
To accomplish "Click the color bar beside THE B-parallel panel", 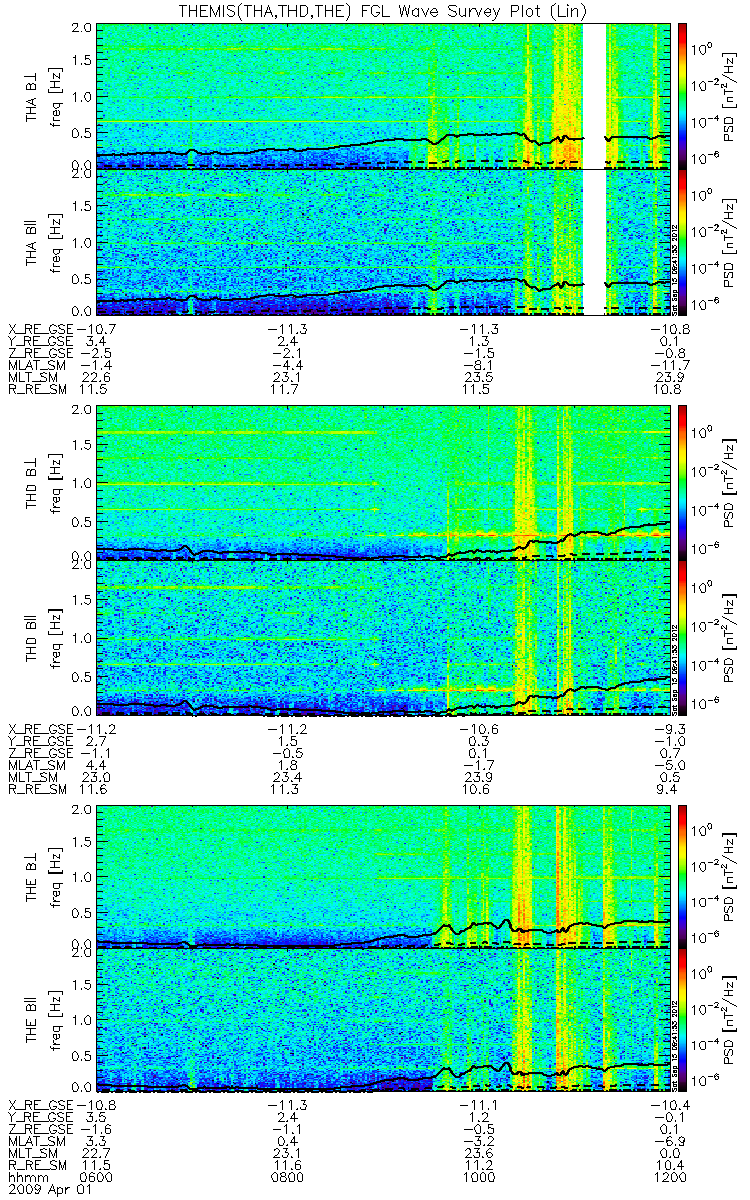I will pyautogui.click(x=683, y=1019).
